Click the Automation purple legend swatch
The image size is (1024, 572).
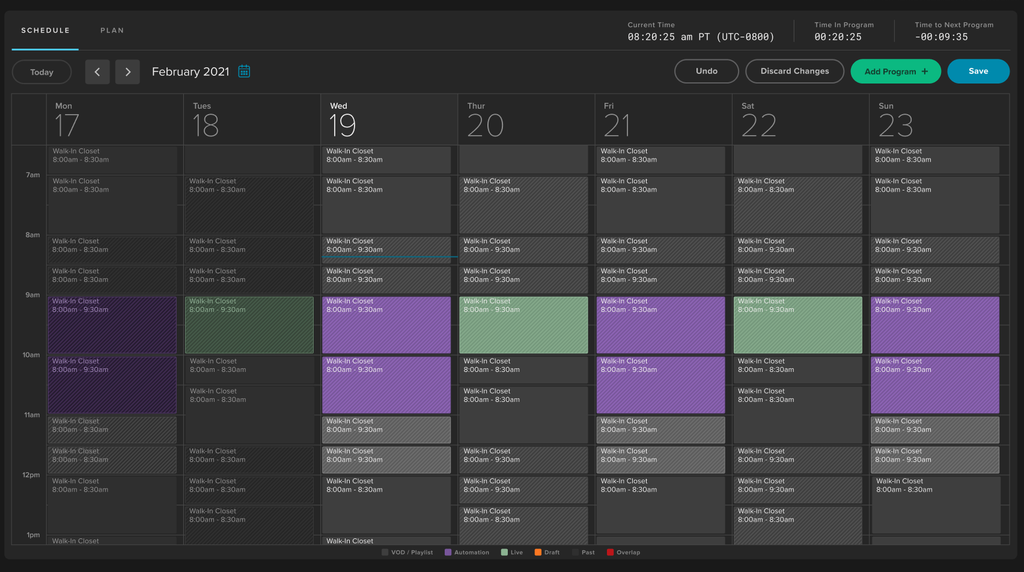(448, 552)
